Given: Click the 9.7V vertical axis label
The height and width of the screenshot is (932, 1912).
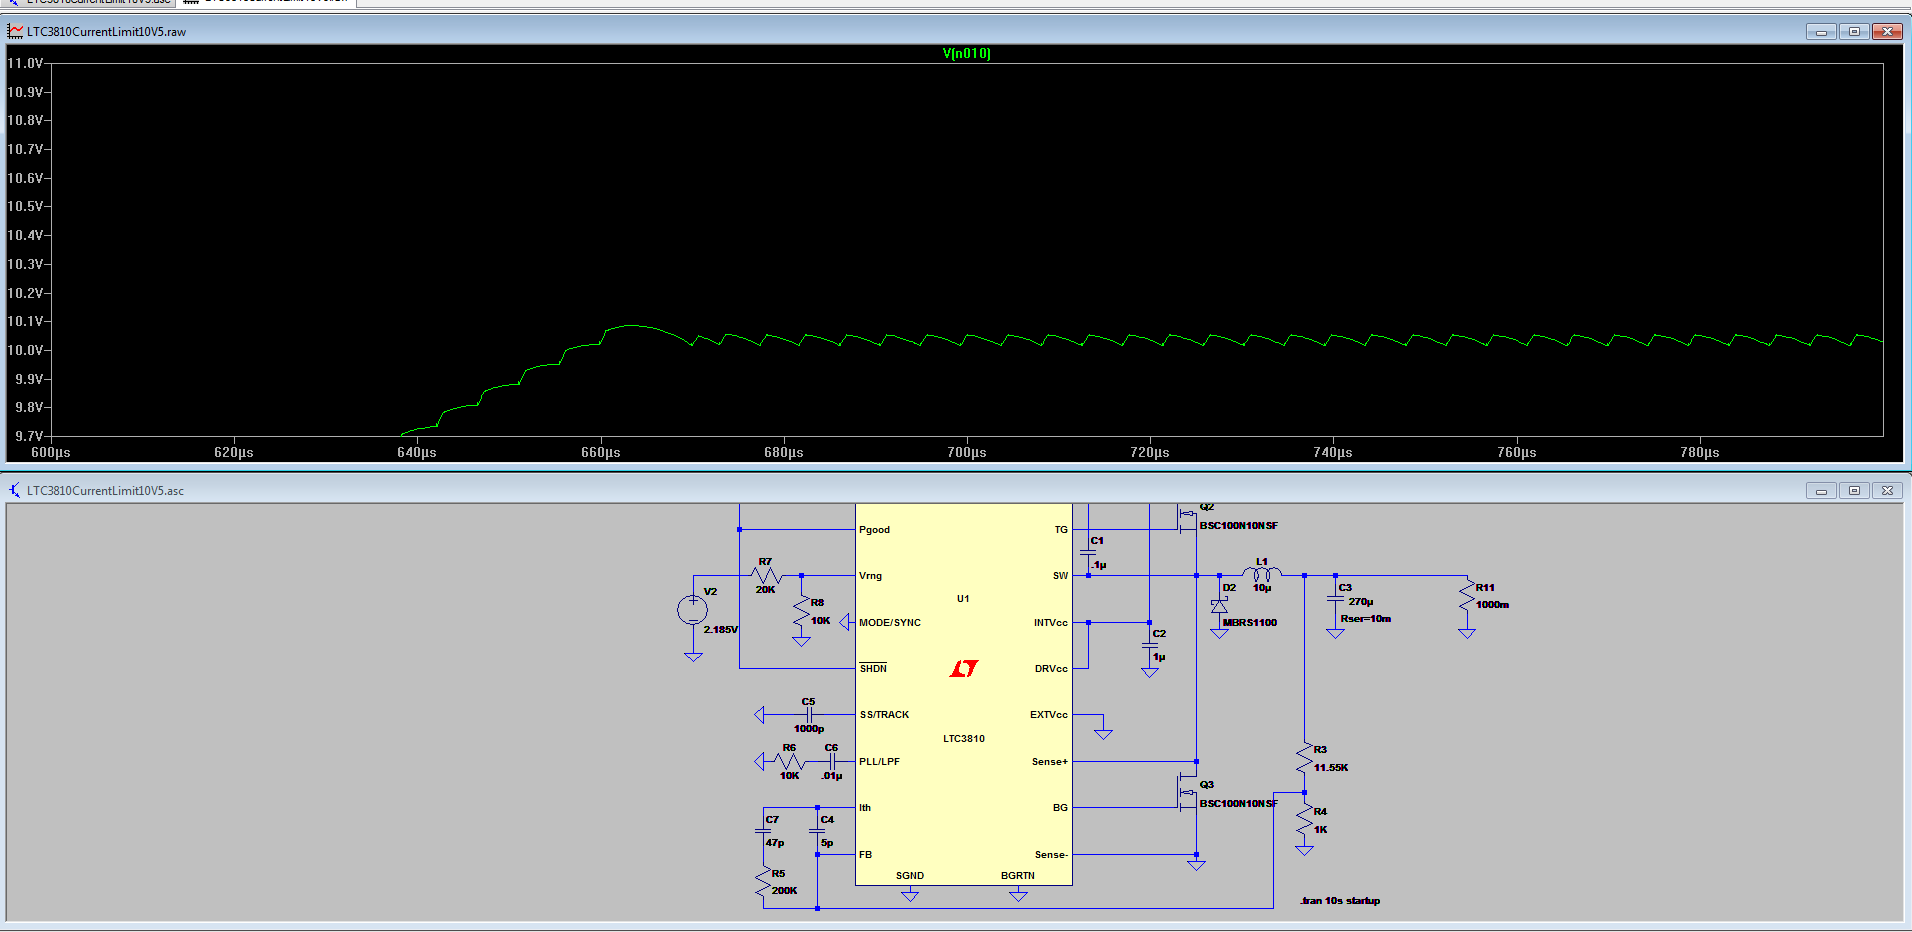Looking at the screenshot, I should [x=29, y=436].
